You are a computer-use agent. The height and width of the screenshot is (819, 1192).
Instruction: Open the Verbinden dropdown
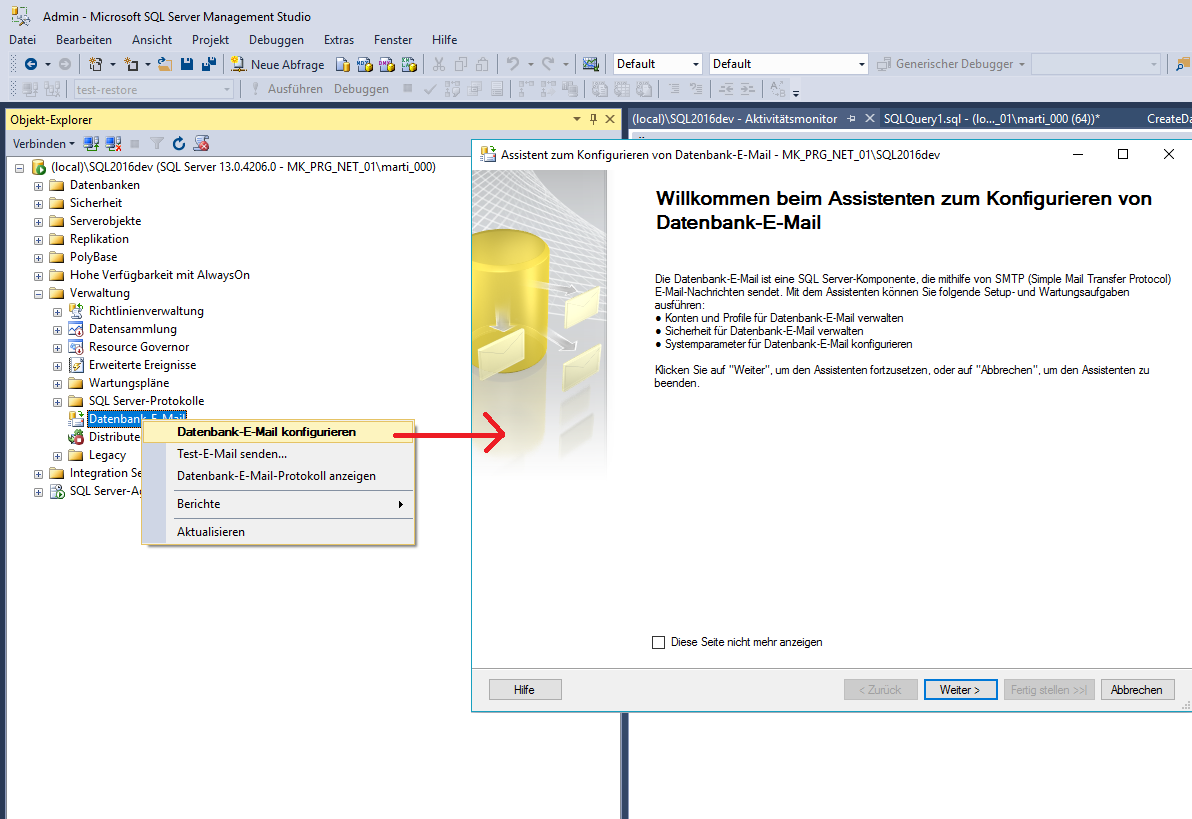coord(44,144)
